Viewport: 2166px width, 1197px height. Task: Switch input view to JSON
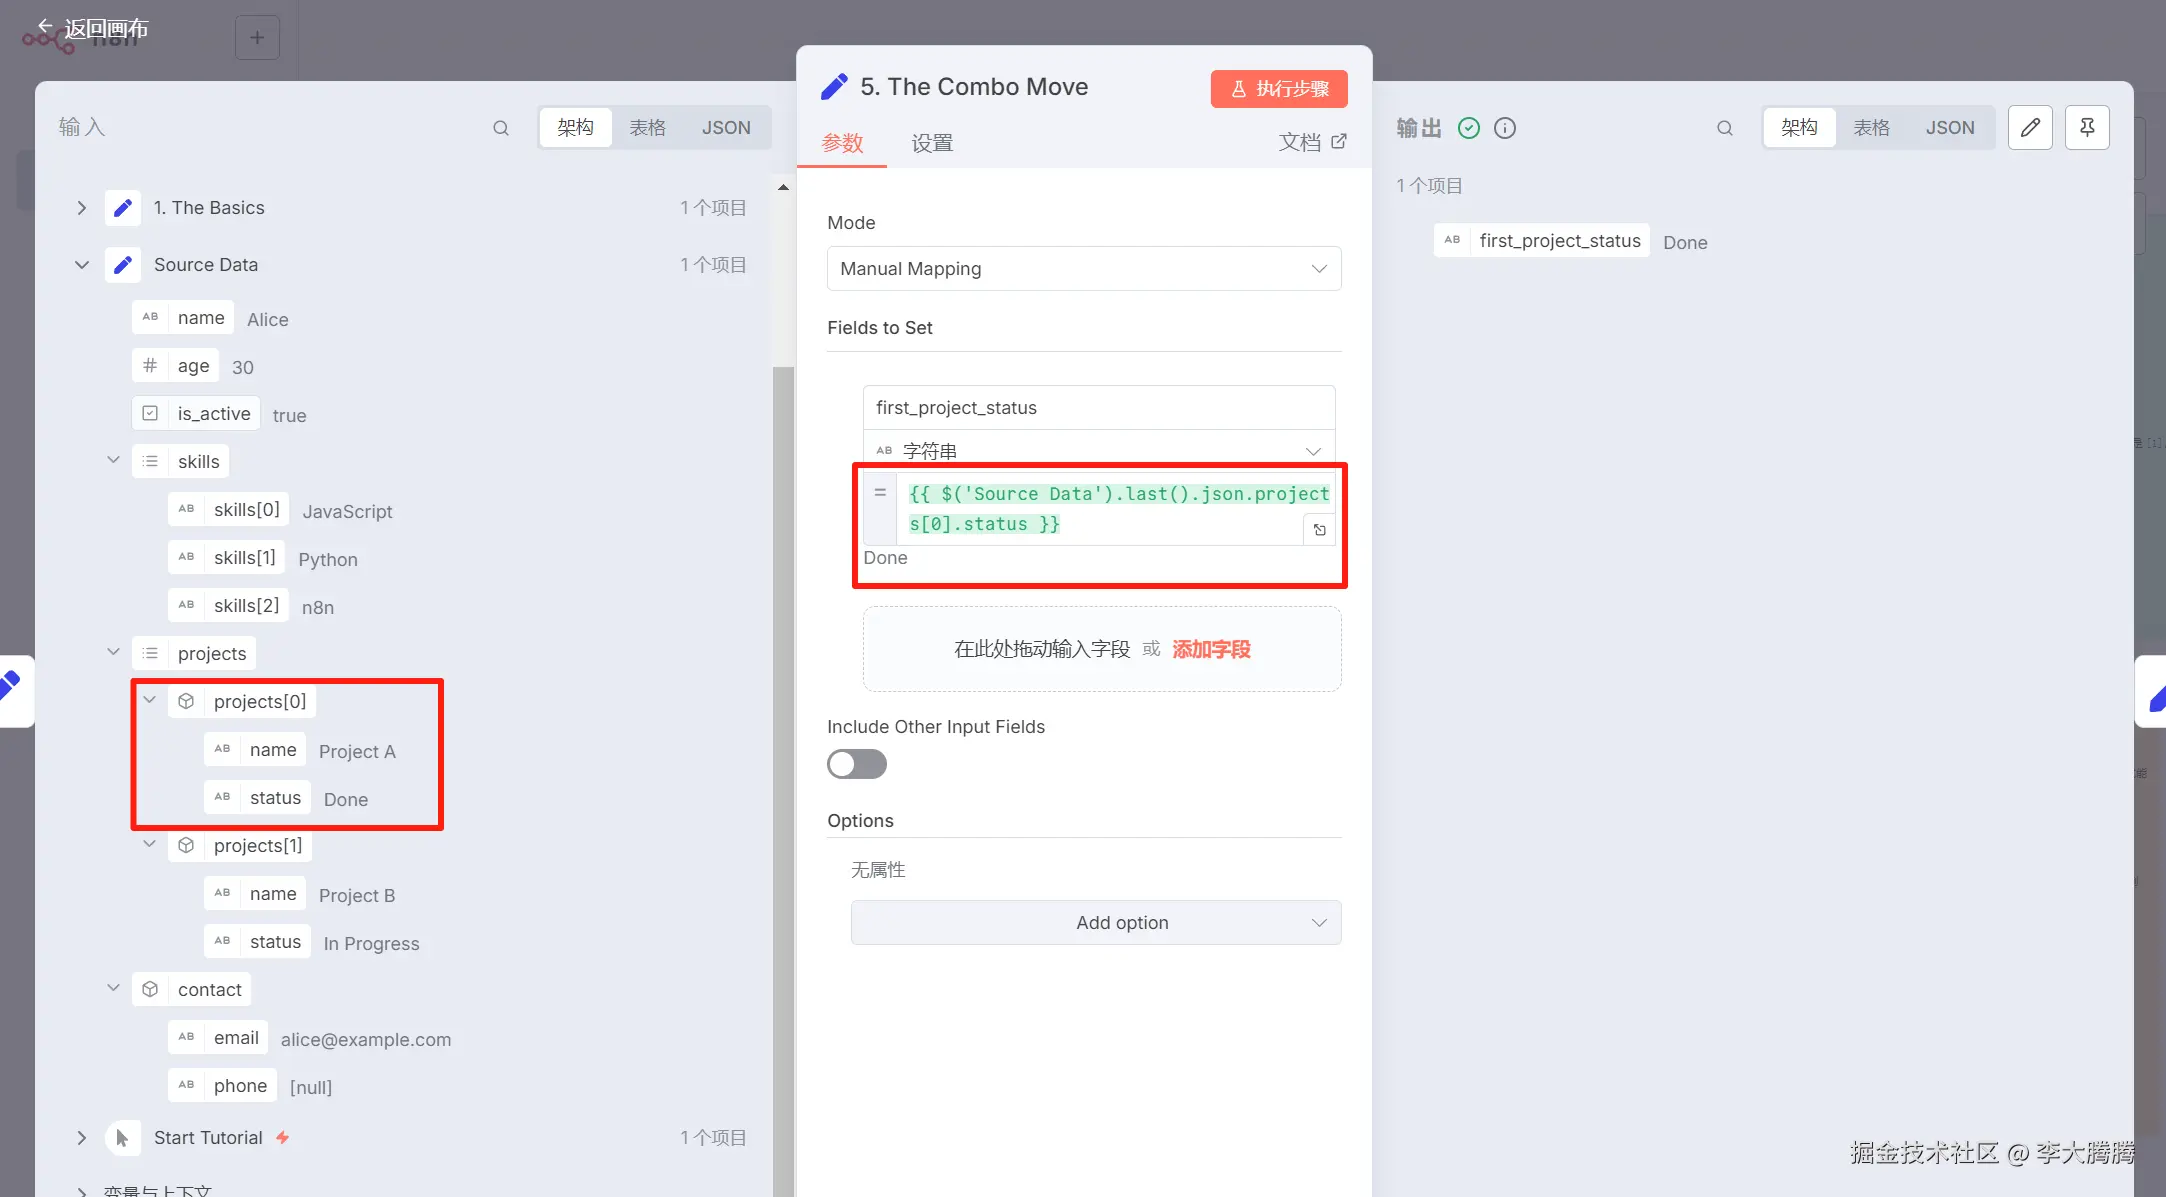click(726, 128)
